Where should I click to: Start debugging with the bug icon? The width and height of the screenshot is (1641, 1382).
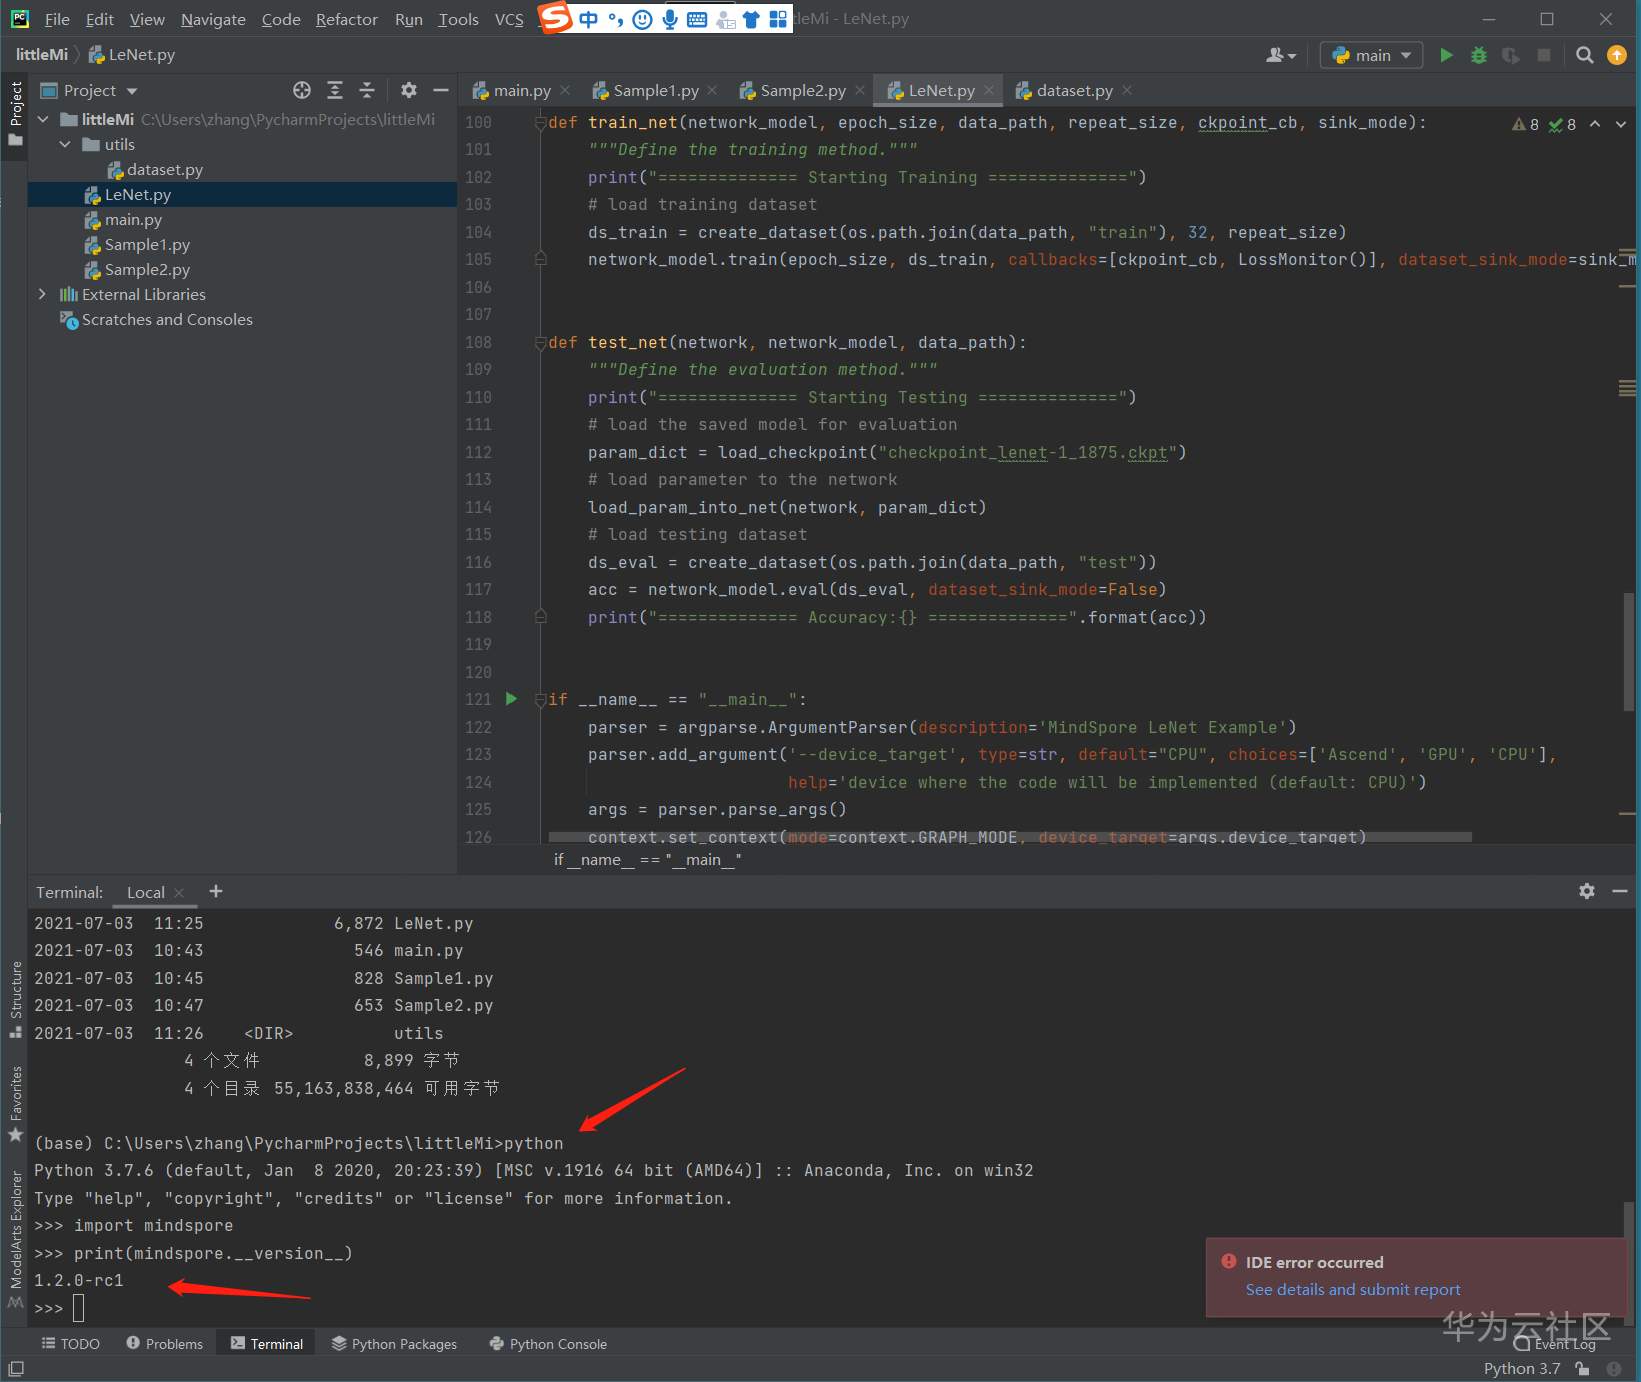click(1479, 55)
